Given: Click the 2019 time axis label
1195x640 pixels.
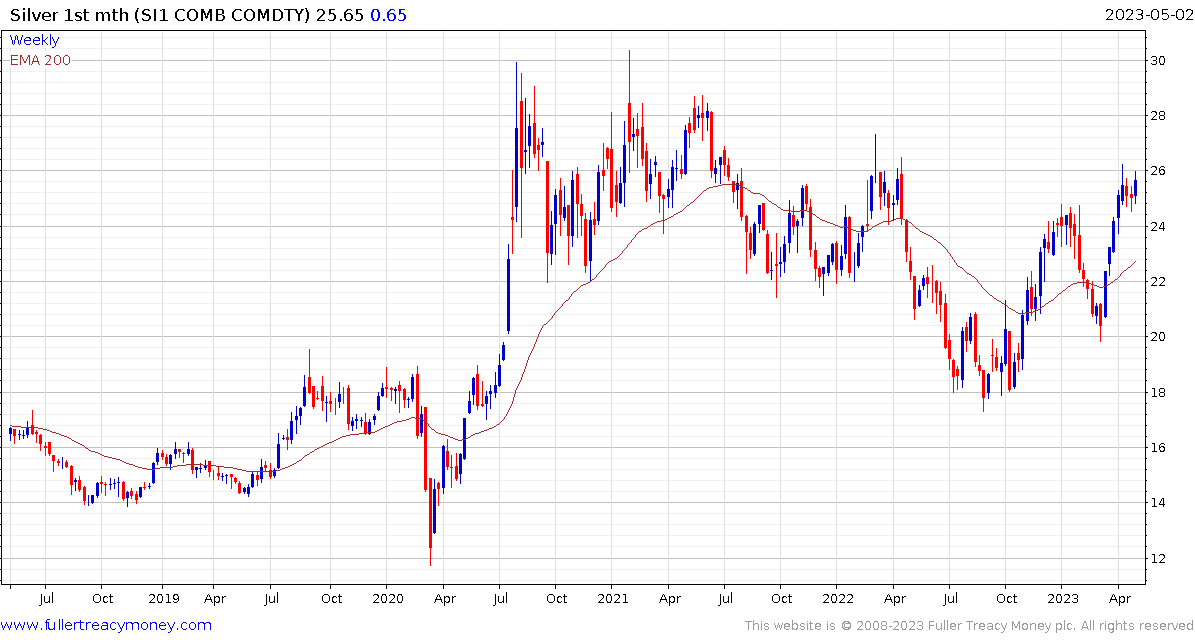Looking at the screenshot, I should (163, 599).
